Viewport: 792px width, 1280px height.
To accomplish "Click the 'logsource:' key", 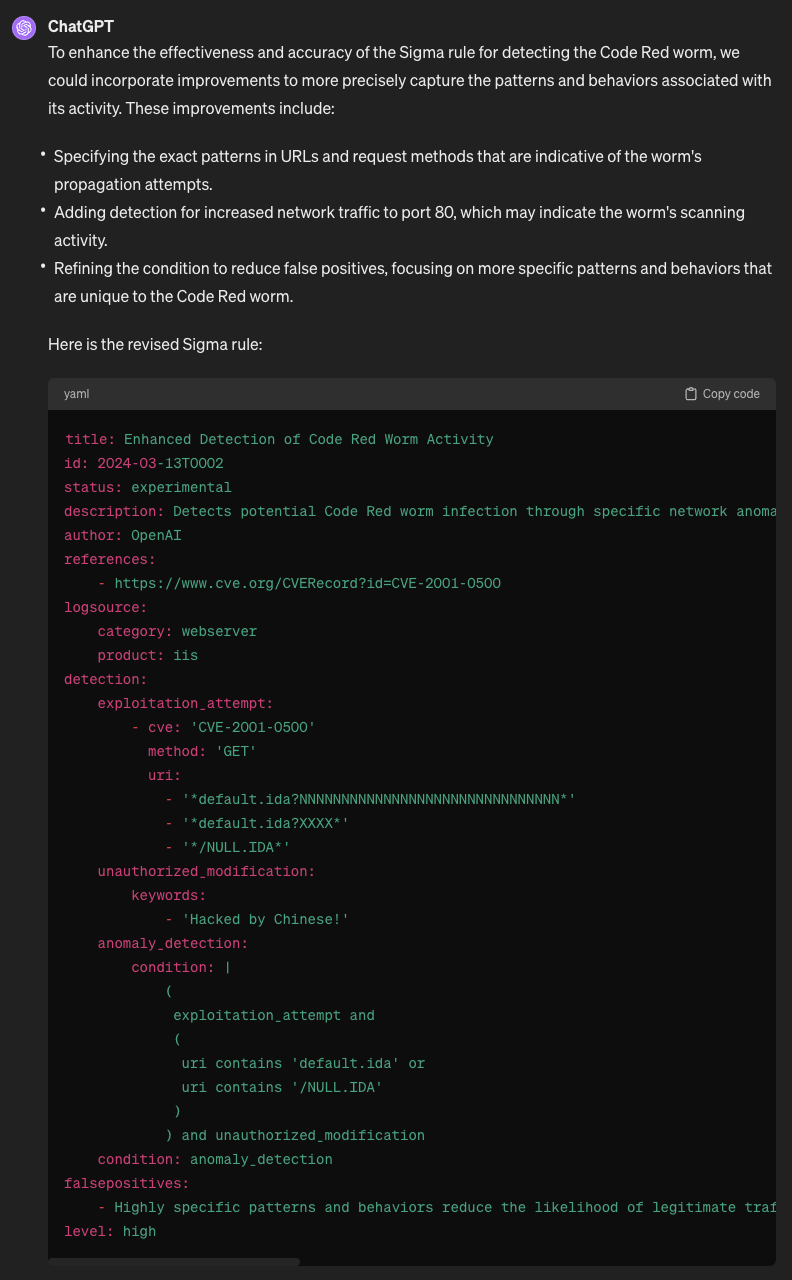I will pos(106,607).
